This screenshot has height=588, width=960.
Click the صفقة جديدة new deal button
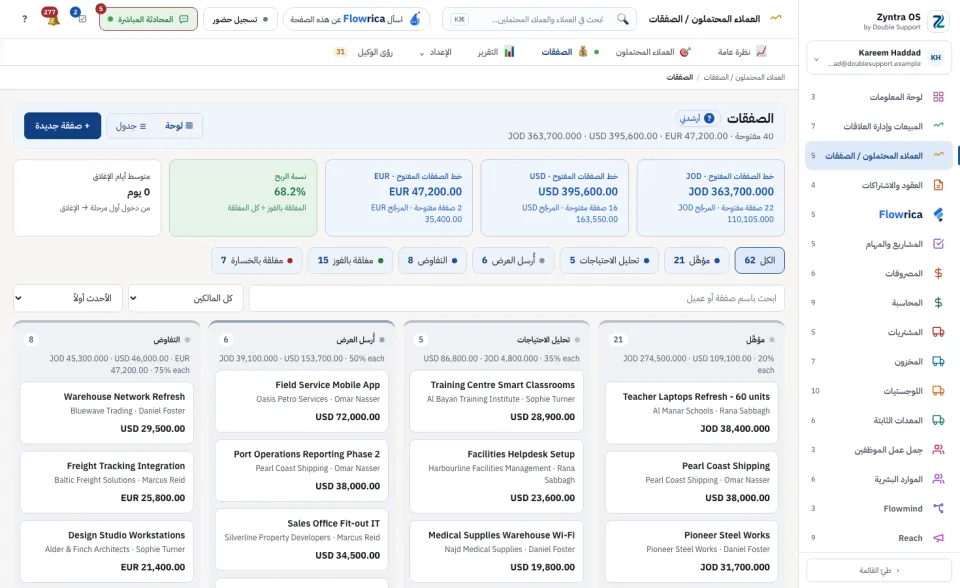pyautogui.click(x=62, y=126)
